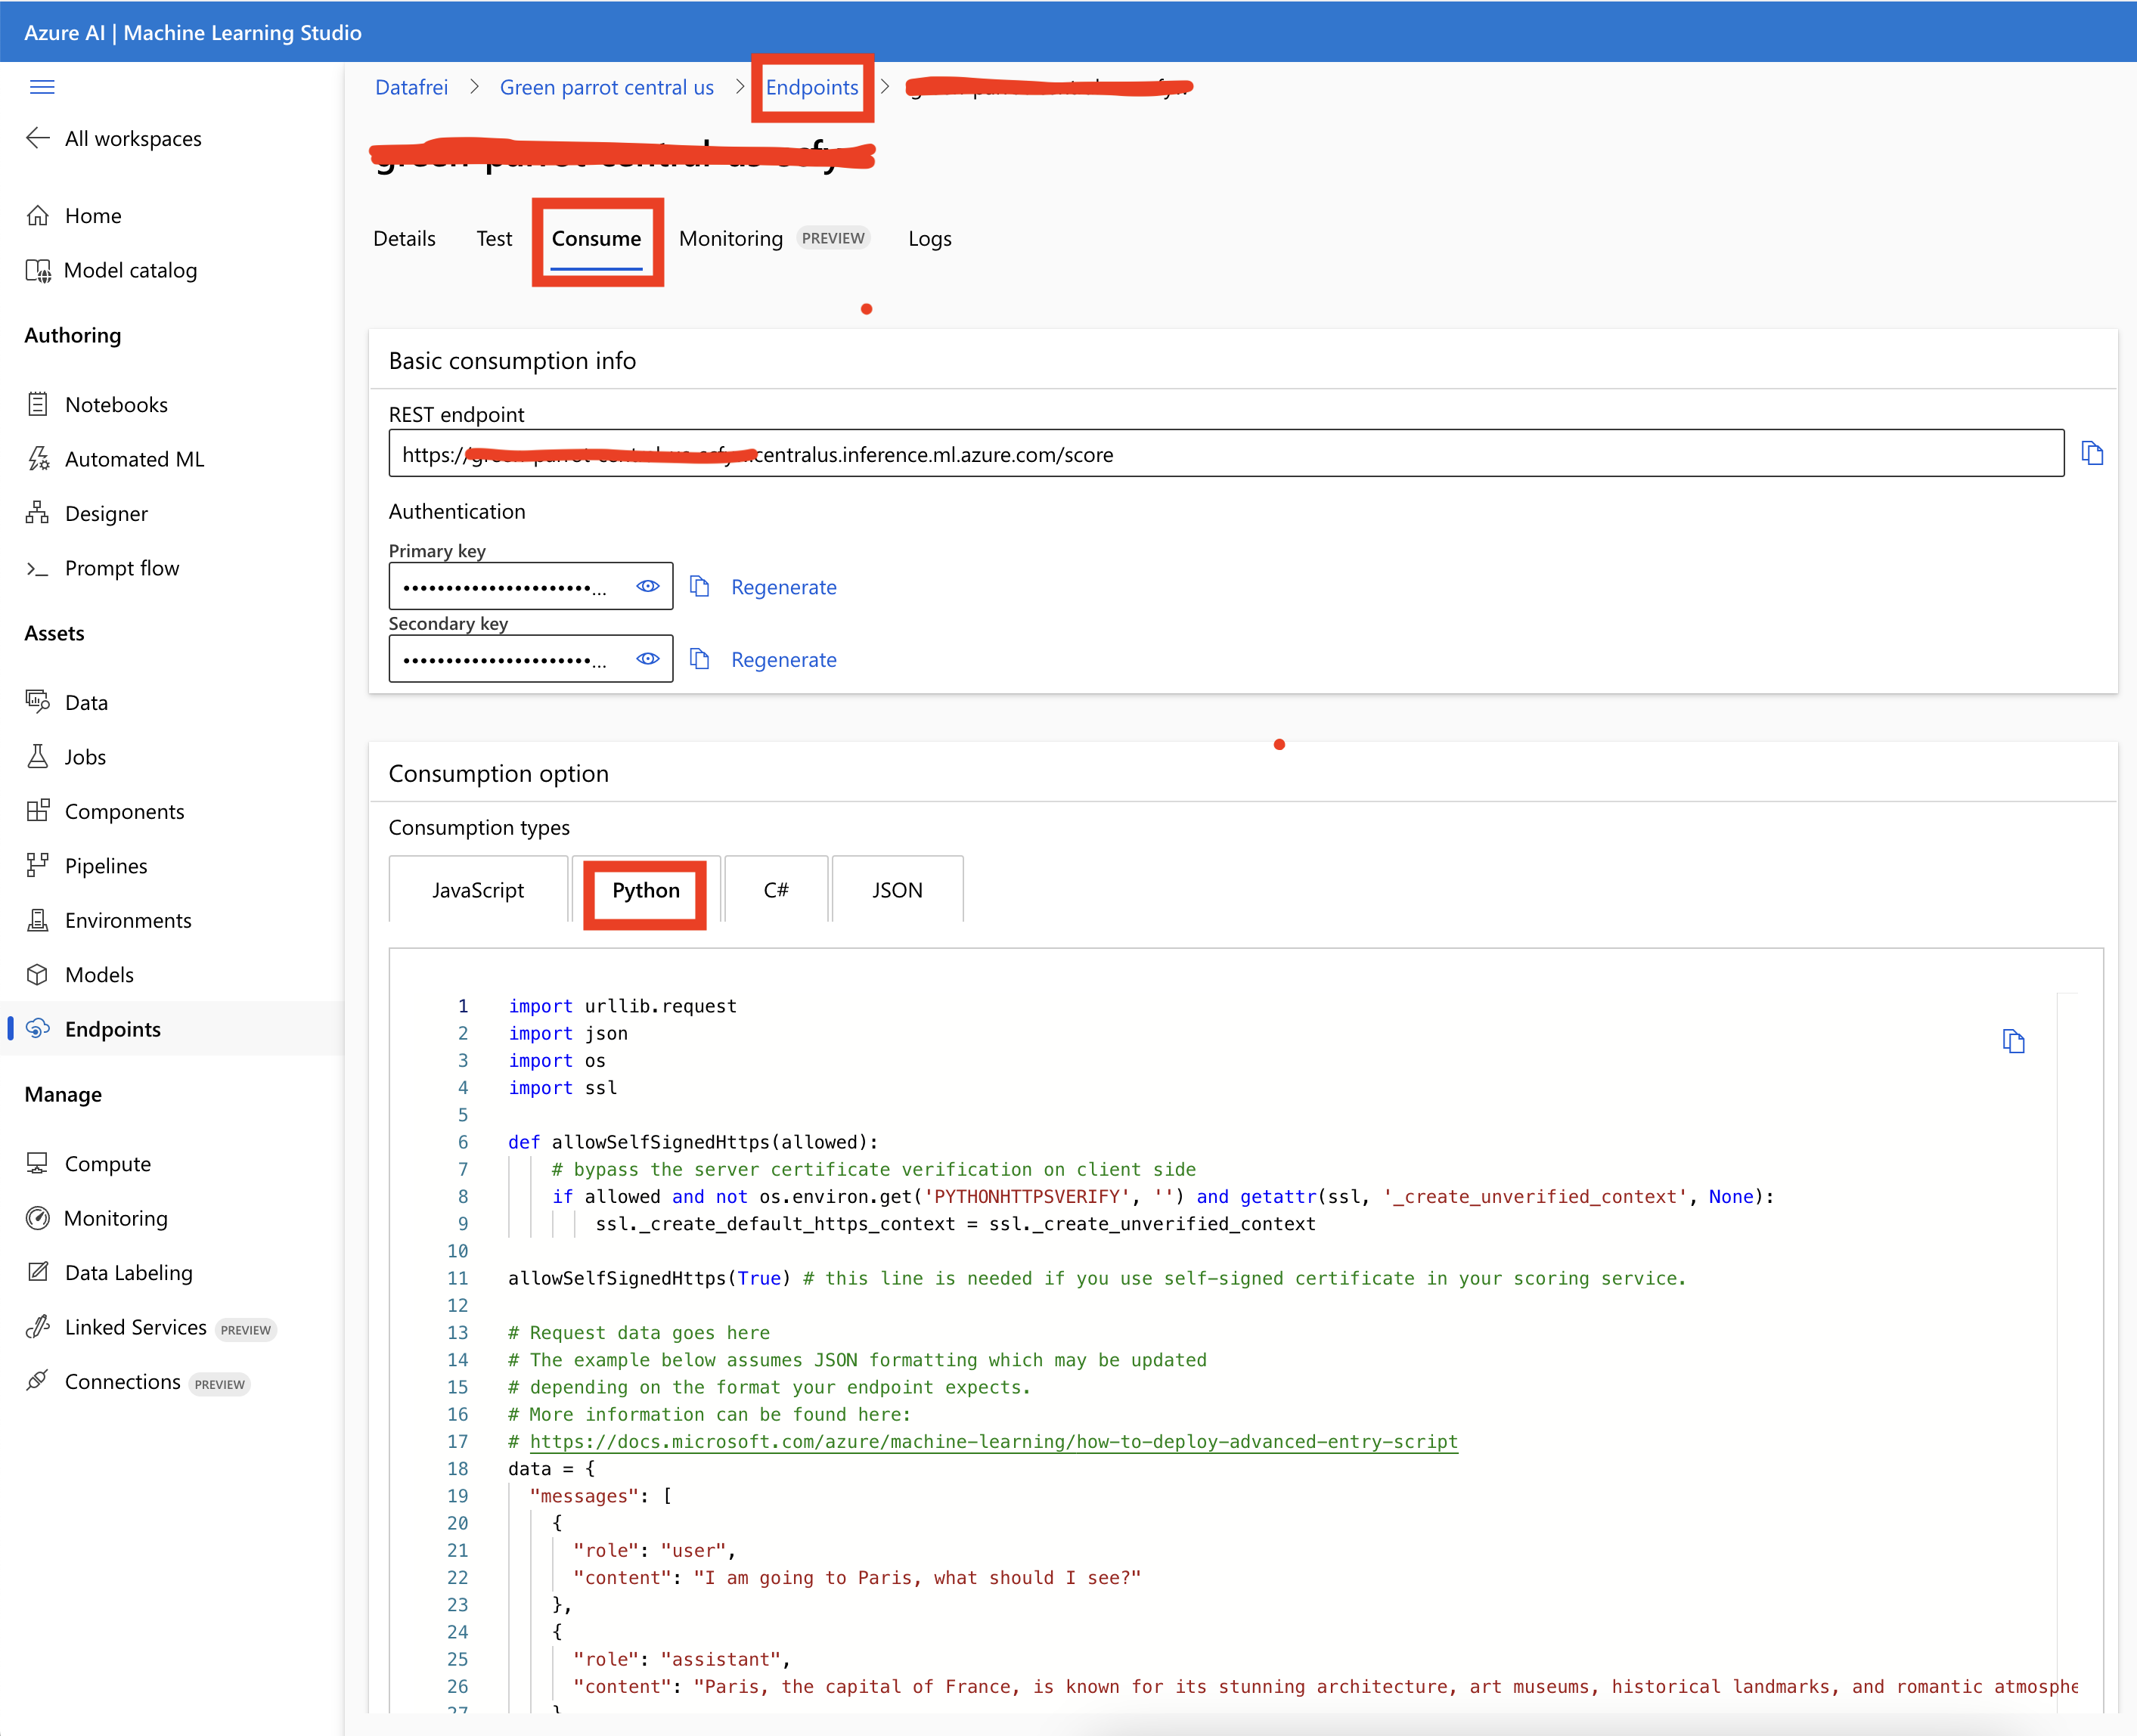Click Endpoints breadcrumb link
The height and width of the screenshot is (1736, 2137).
812,88
